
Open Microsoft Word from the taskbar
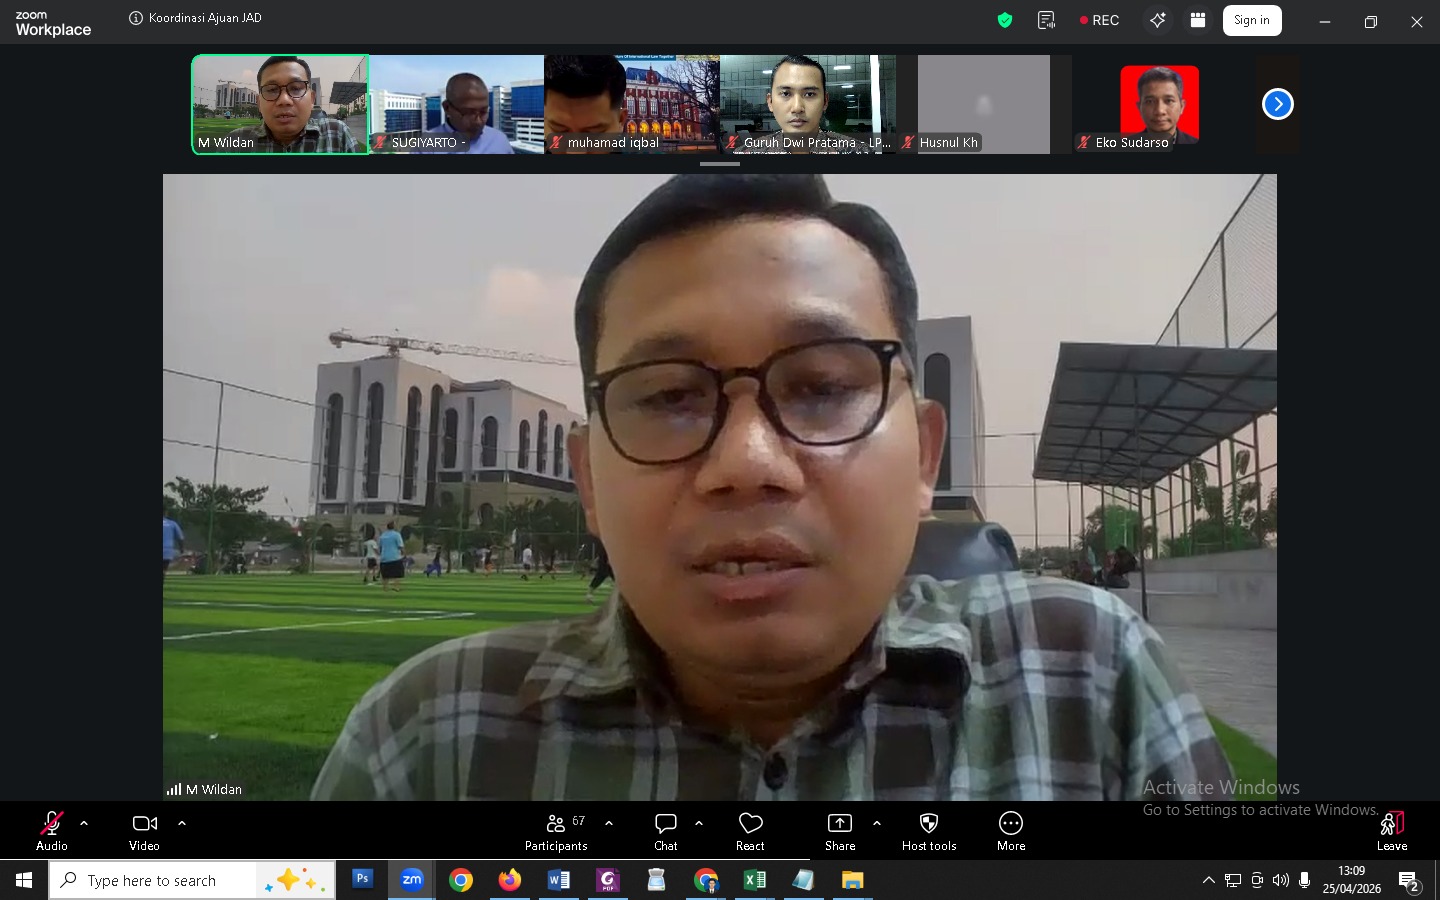pos(559,880)
